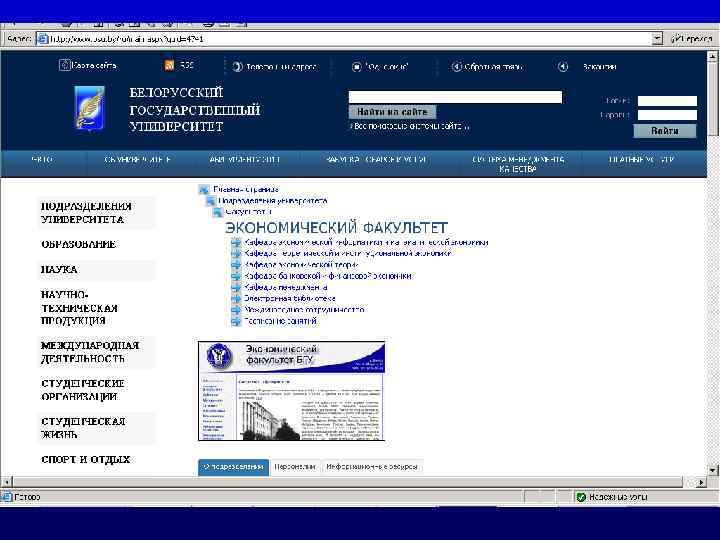Click arrow icon beside Электронная библиотека
The width and height of the screenshot is (720, 540).
pyautogui.click(x=236, y=298)
